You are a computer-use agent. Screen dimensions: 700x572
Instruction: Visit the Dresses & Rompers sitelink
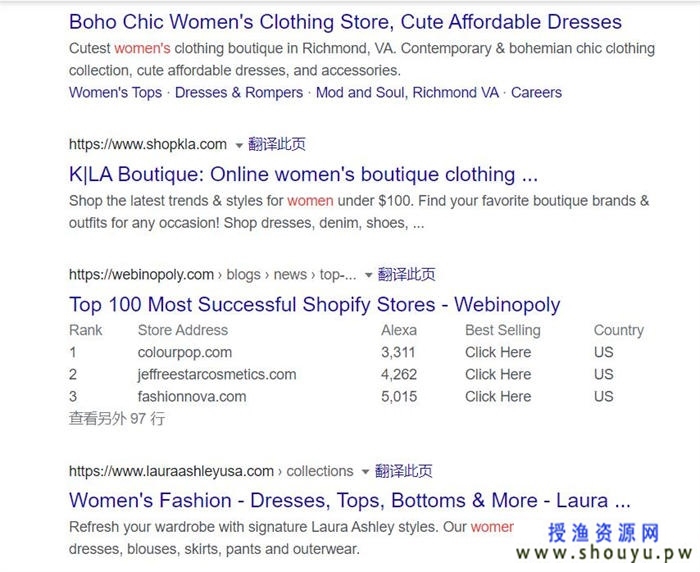click(239, 92)
